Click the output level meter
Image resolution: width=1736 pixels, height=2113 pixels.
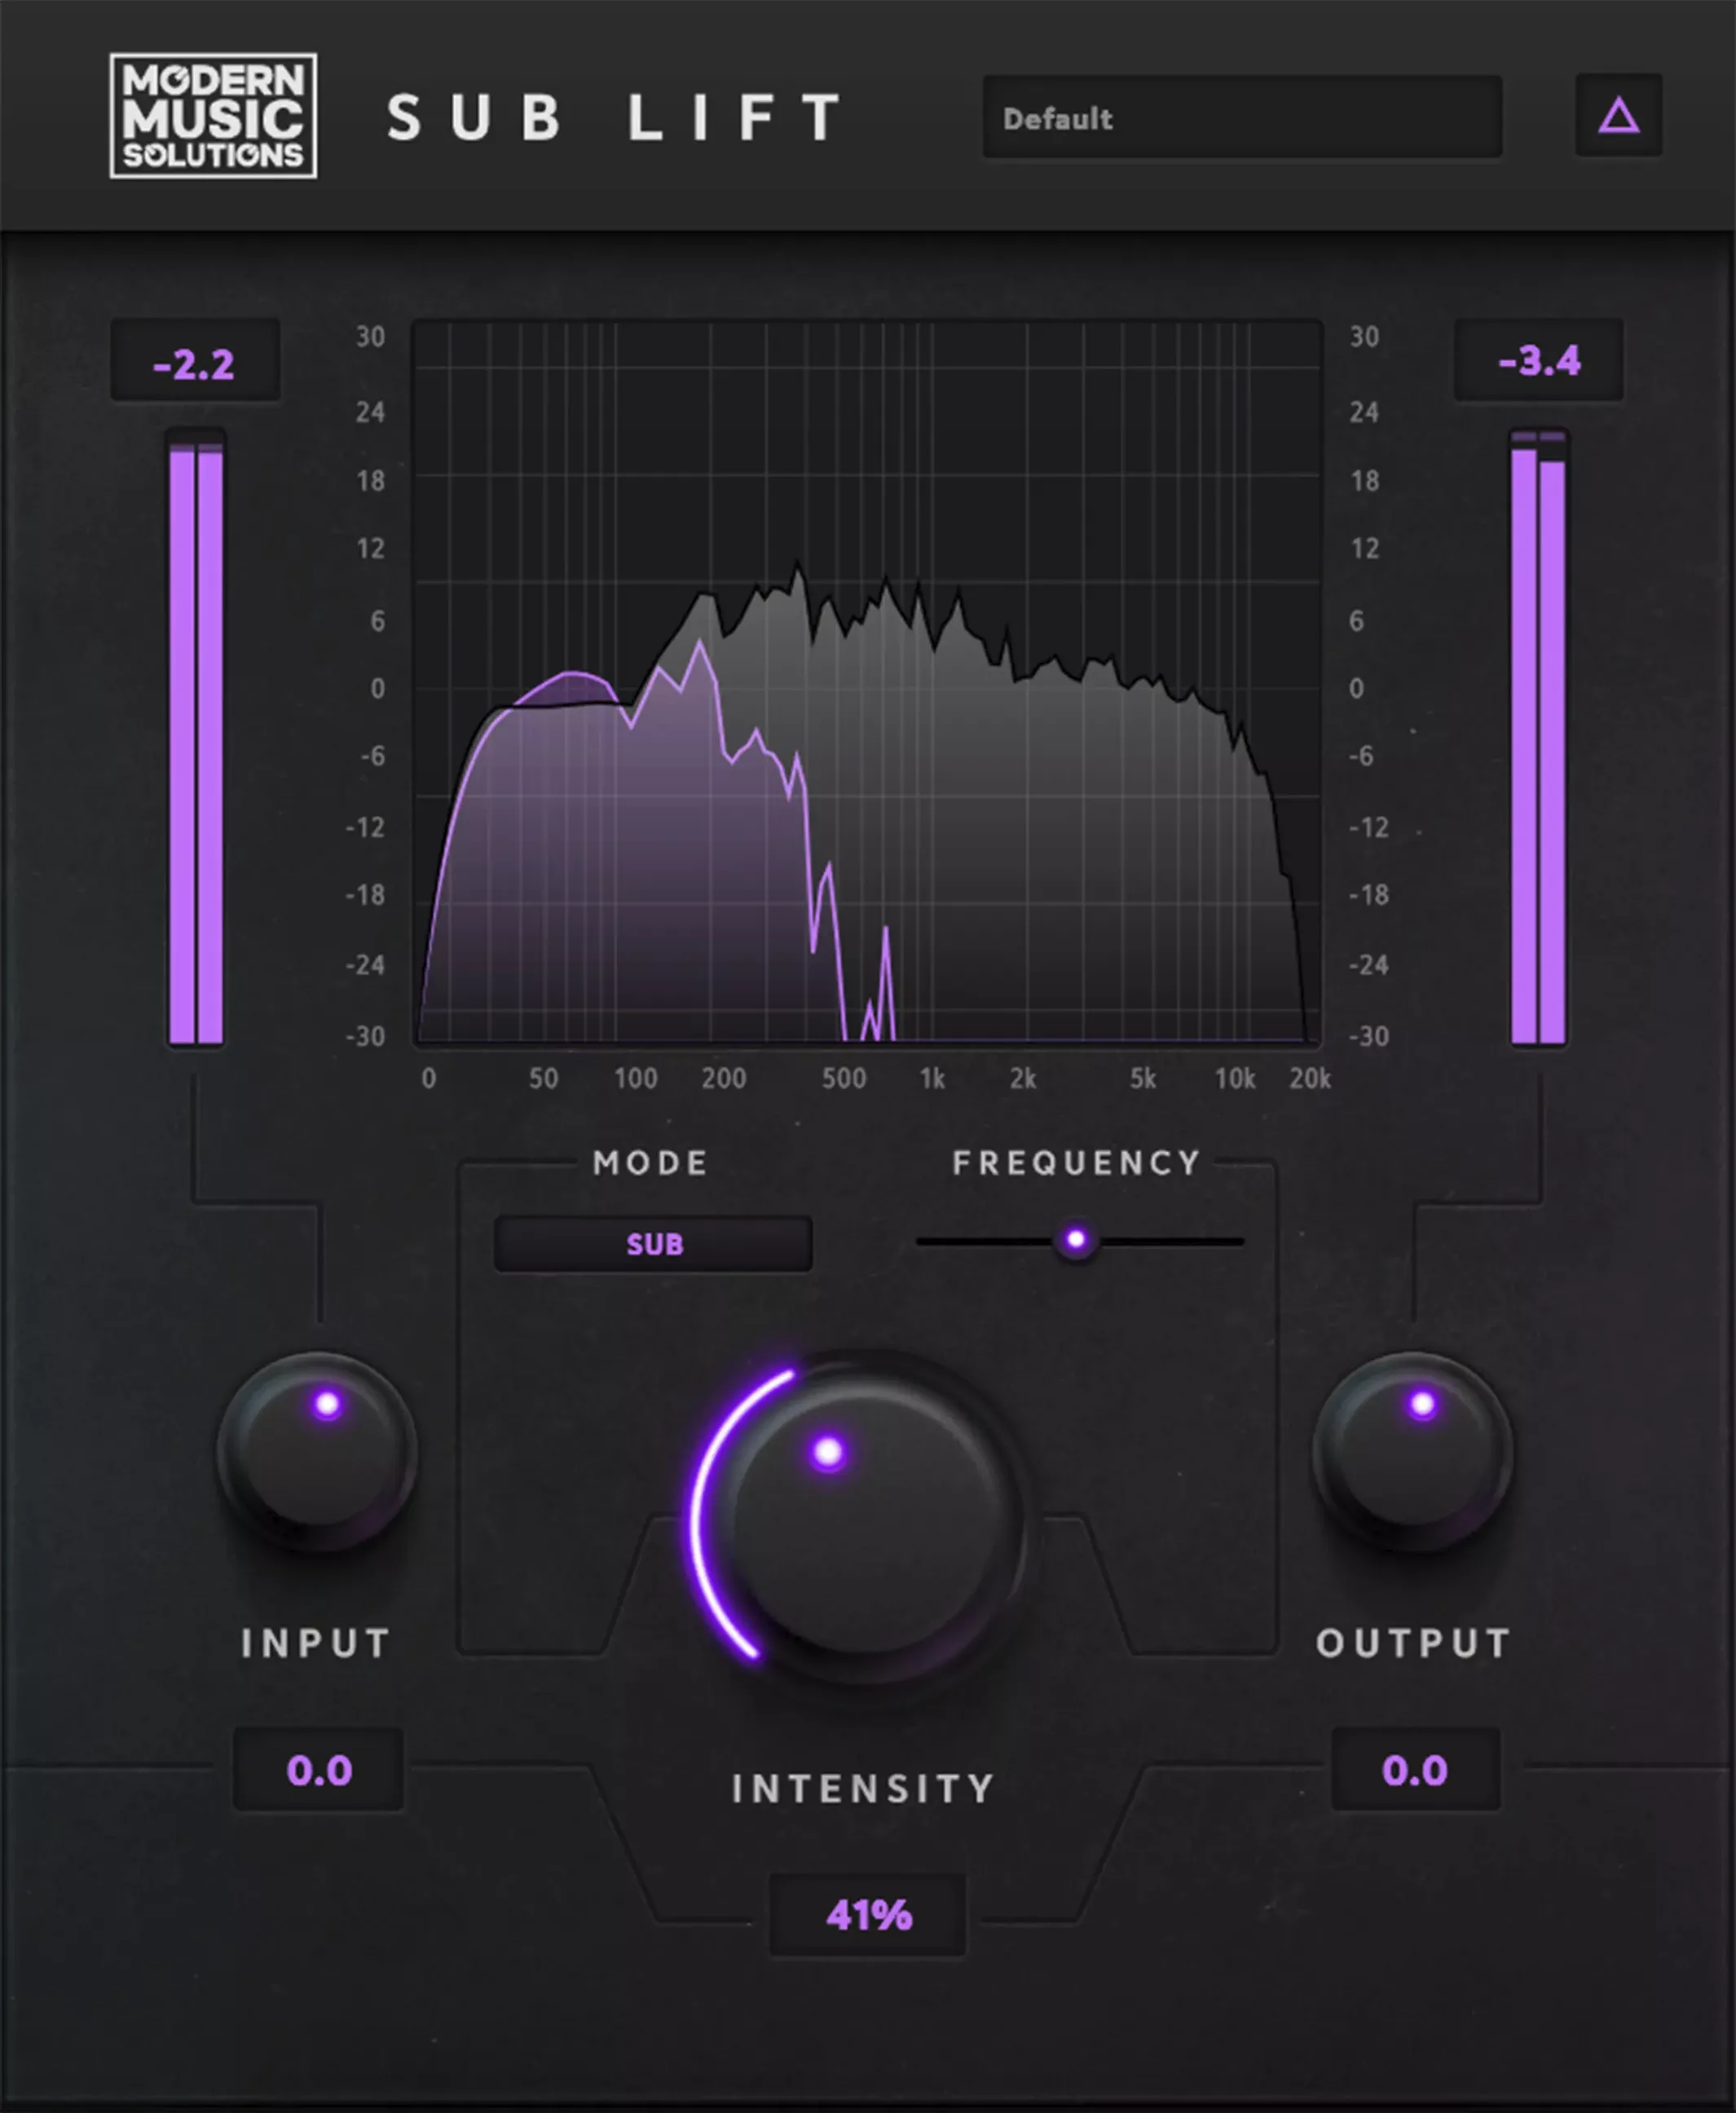1539,738
